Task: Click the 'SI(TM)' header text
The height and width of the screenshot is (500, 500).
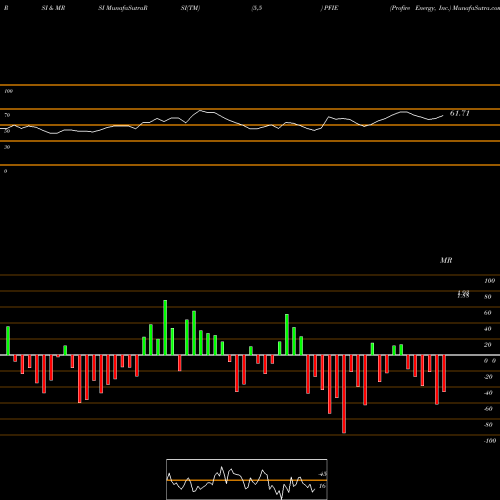Action: [x=190, y=8]
